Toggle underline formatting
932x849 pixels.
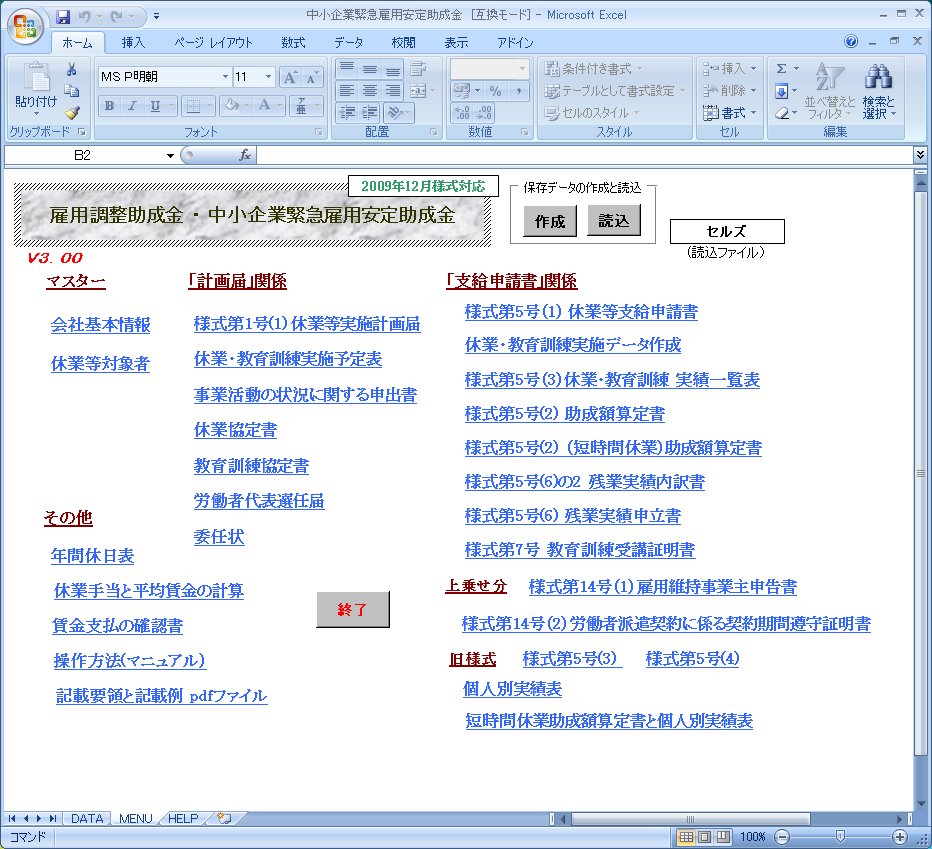[155, 106]
